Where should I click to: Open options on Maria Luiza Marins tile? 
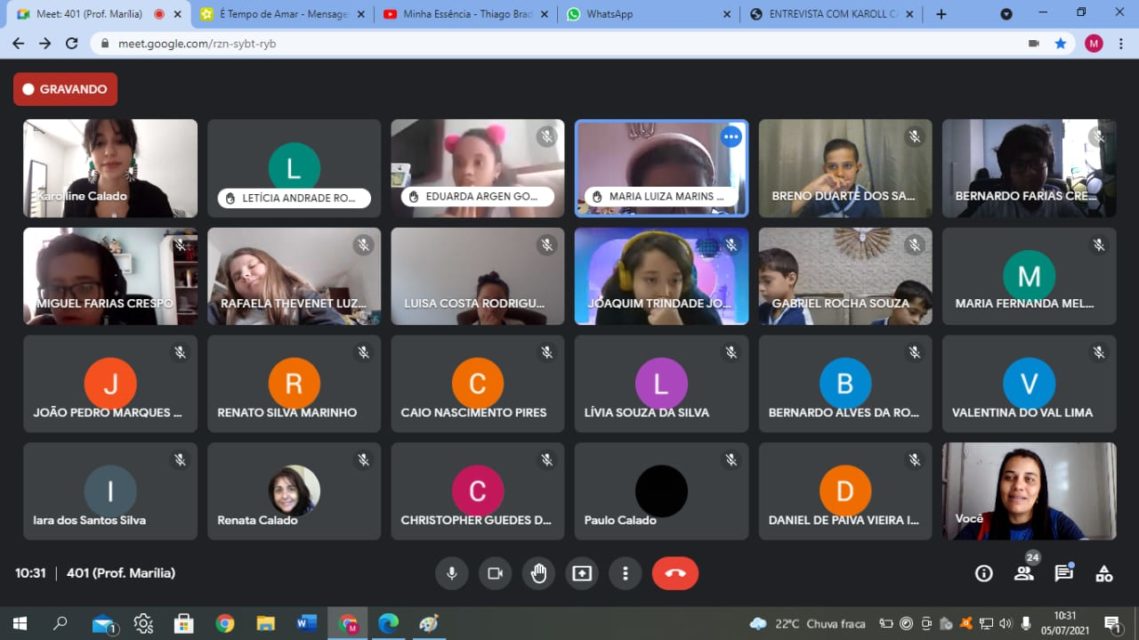click(x=731, y=137)
